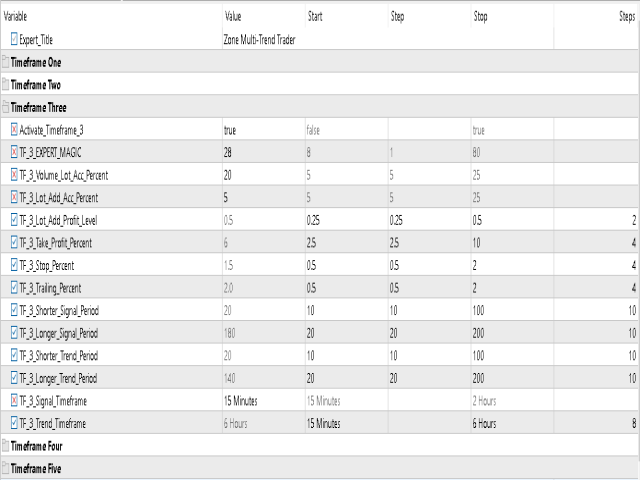
Task: Edit the TF_3_Longer_Signal_Period stop value 200
Action: point(478,333)
